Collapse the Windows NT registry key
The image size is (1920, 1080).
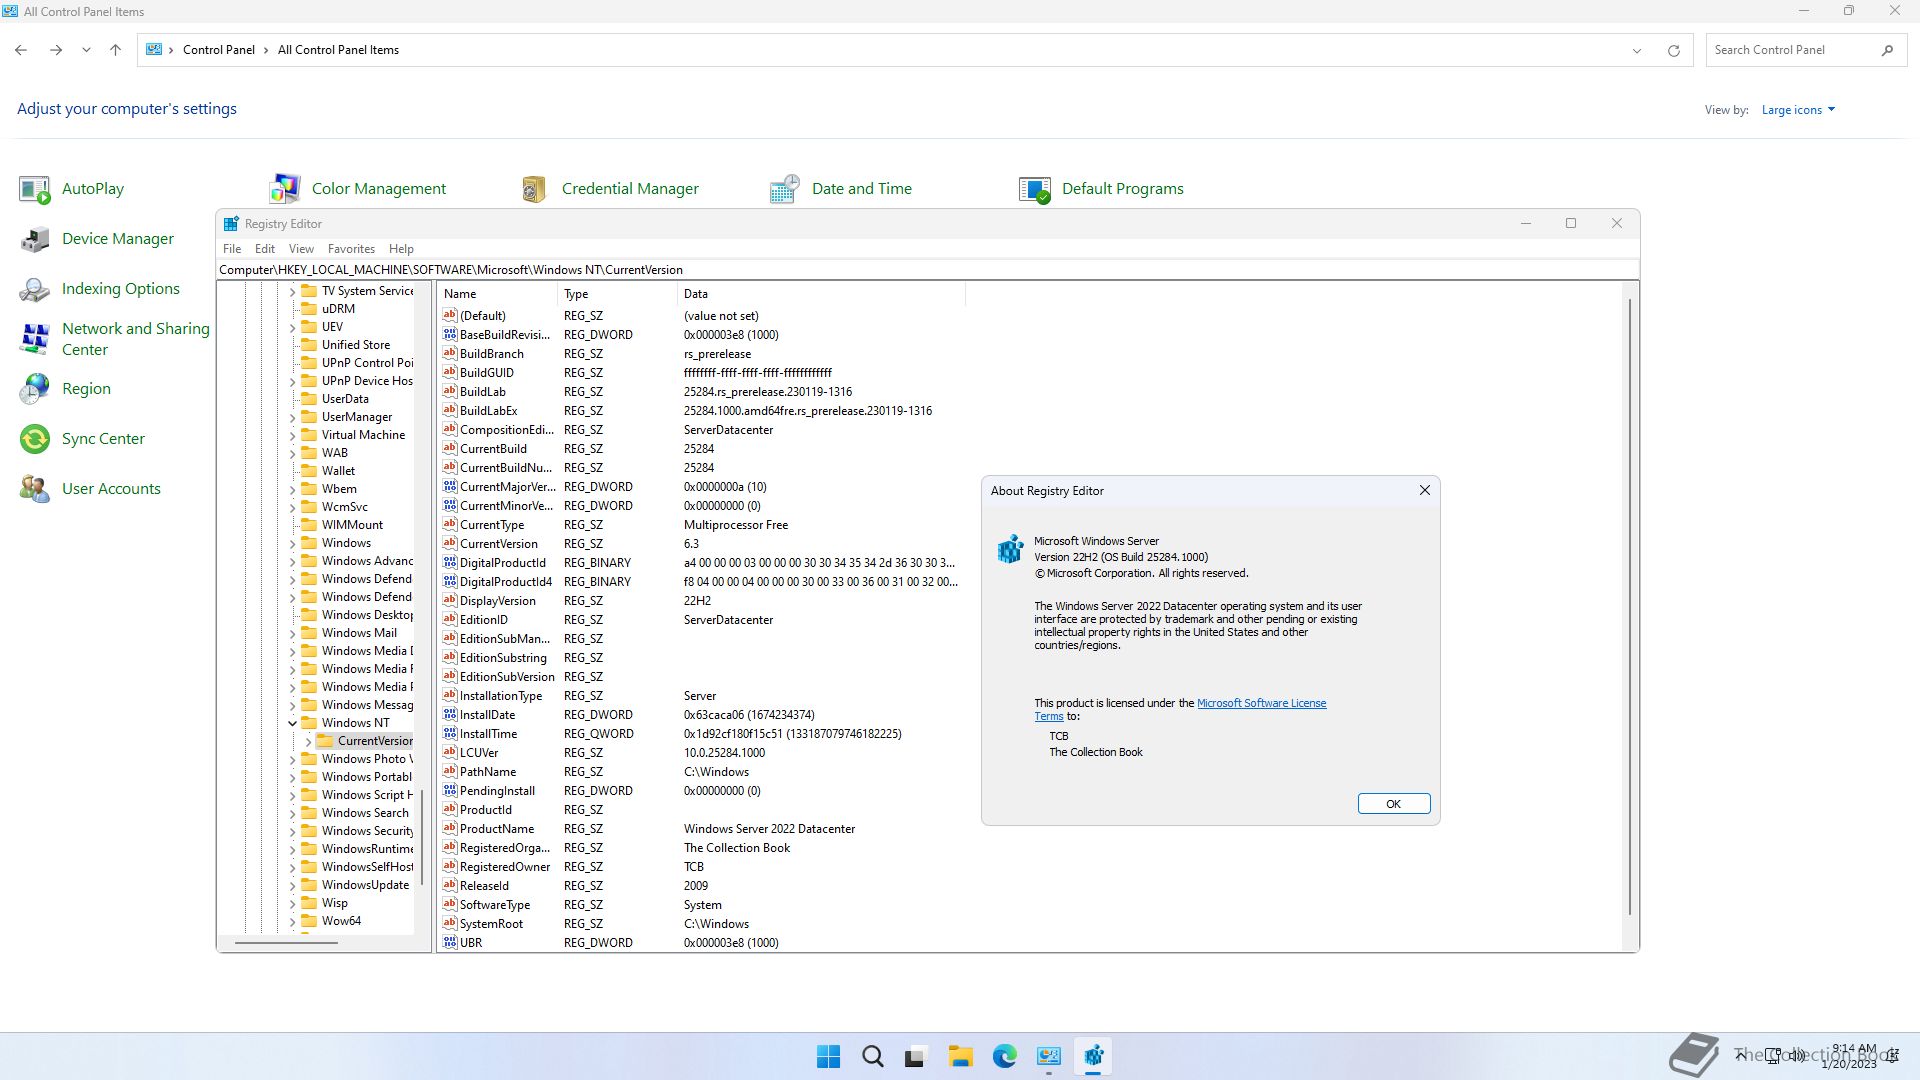click(x=293, y=723)
